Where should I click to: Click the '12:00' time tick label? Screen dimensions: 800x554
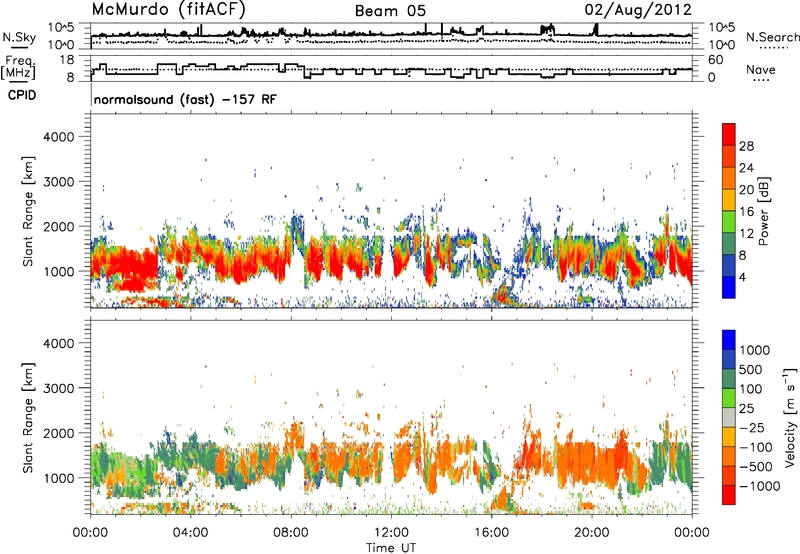[x=391, y=533]
